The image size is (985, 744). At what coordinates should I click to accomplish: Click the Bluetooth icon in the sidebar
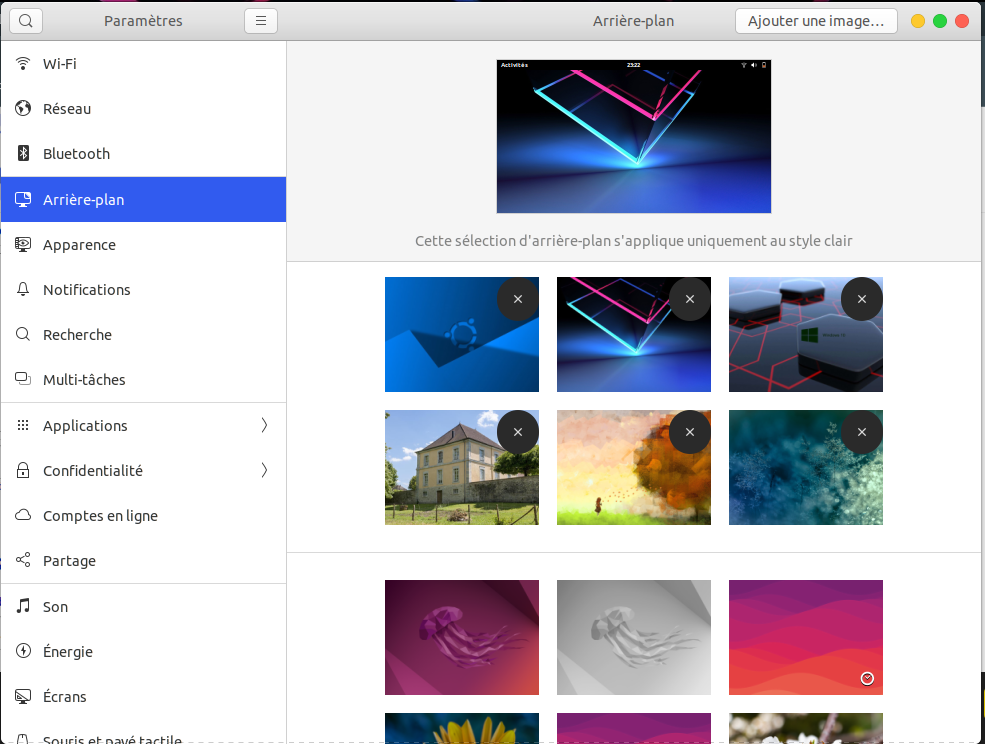[x=23, y=153]
